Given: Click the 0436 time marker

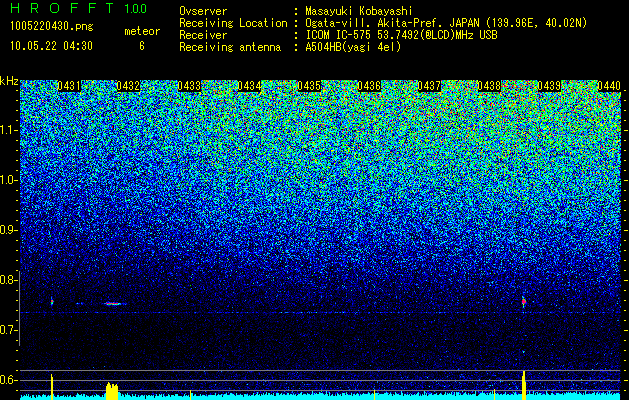Looking at the screenshot, I should pos(369,86).
